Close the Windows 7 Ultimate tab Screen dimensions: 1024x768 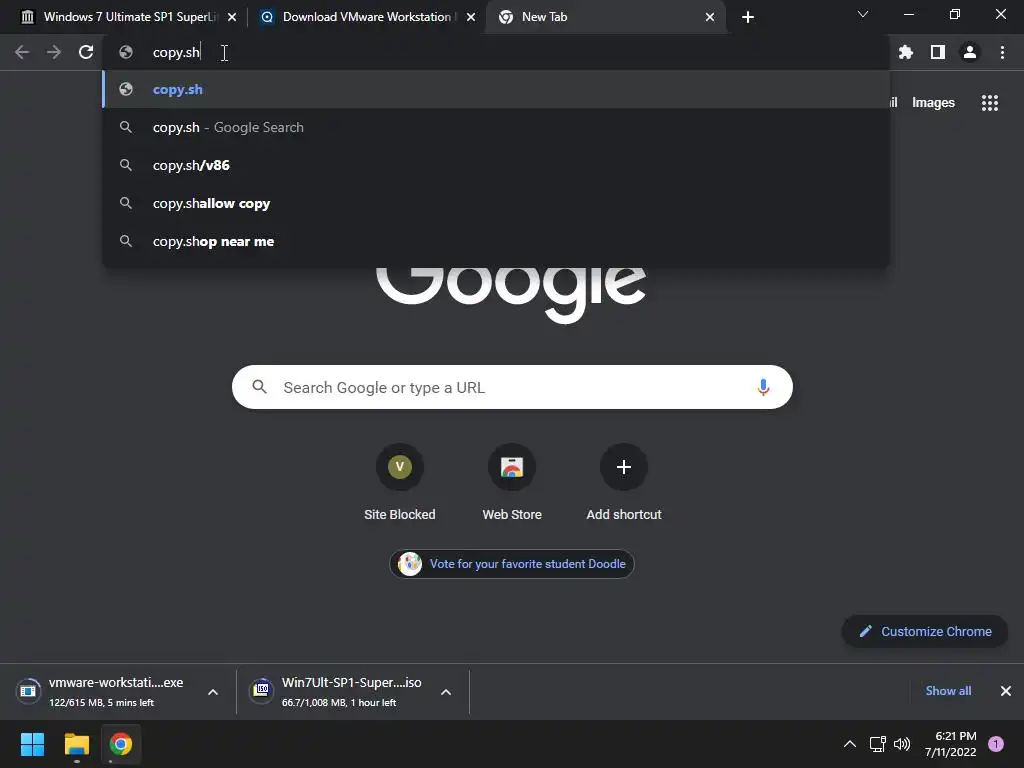click(x=232, y=17)
